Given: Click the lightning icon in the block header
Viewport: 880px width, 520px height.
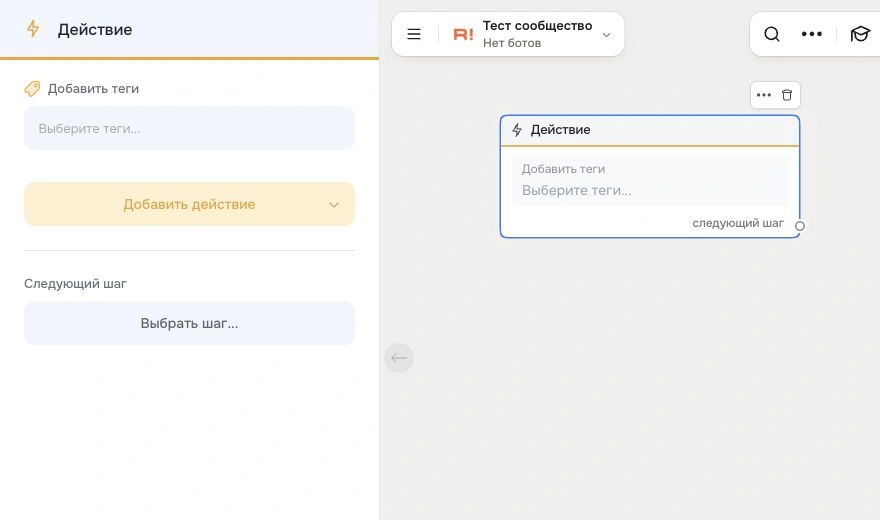Looking at the screenshot, I should [x=517, y=130].
